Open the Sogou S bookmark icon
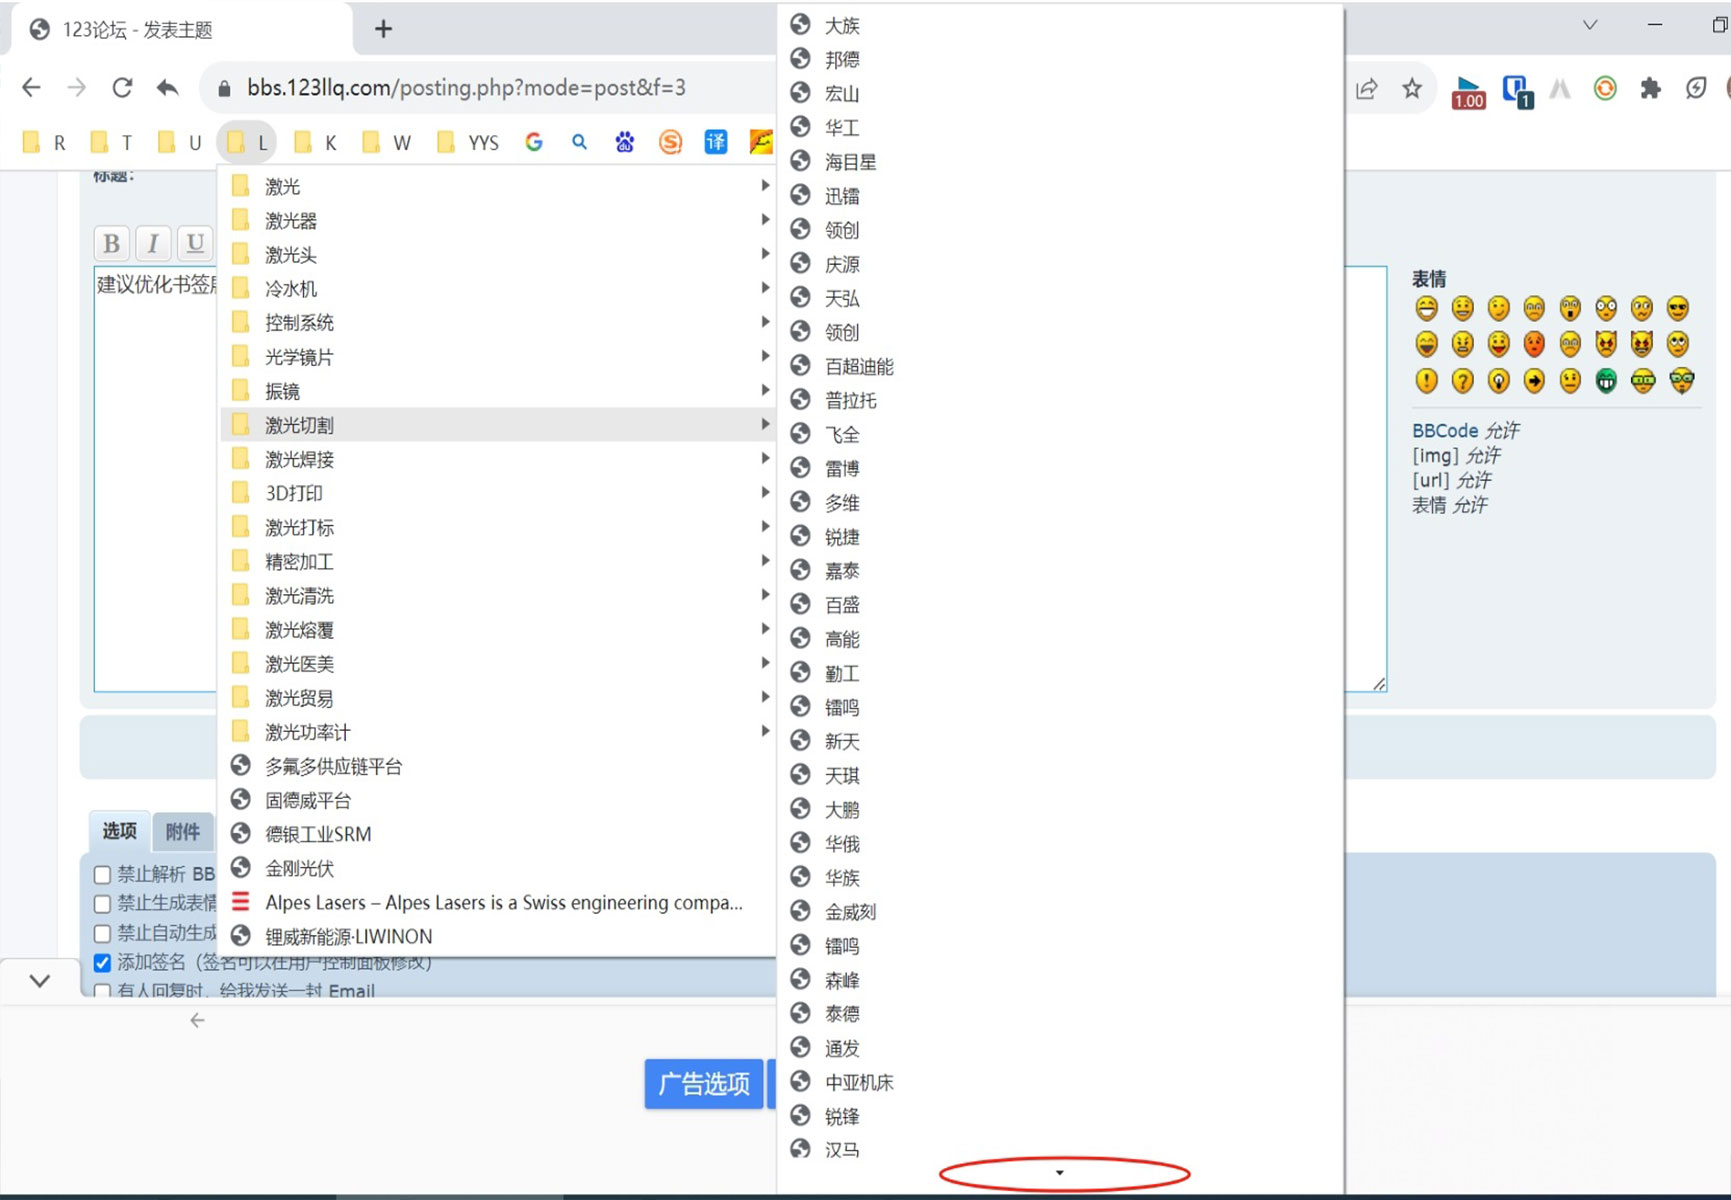 click(x=670, y=142)
